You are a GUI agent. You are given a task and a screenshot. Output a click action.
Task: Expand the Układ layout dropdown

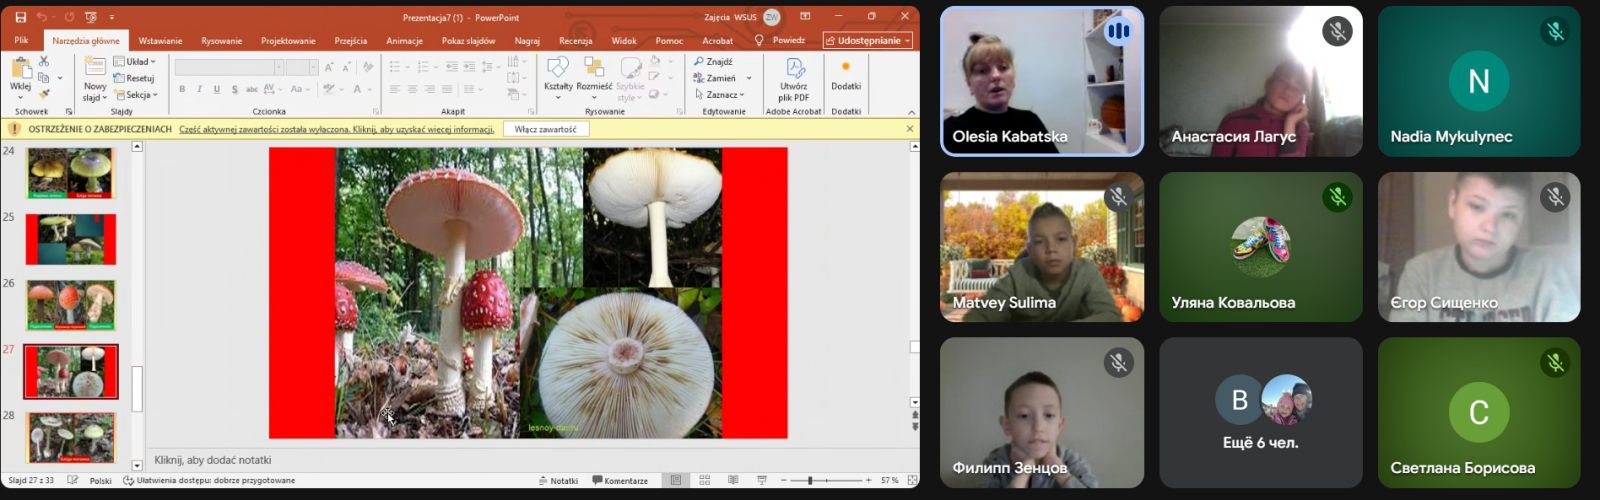pos(135,62)
